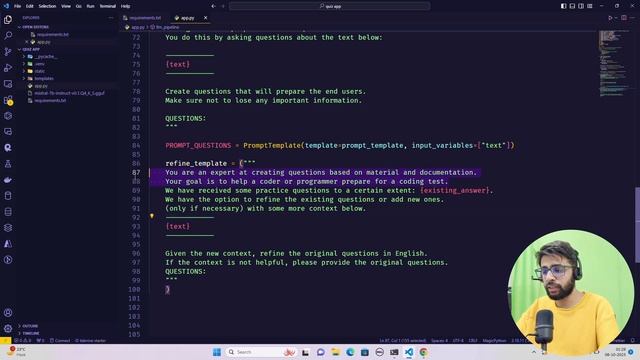Click the line and column status item

[403, 340]
